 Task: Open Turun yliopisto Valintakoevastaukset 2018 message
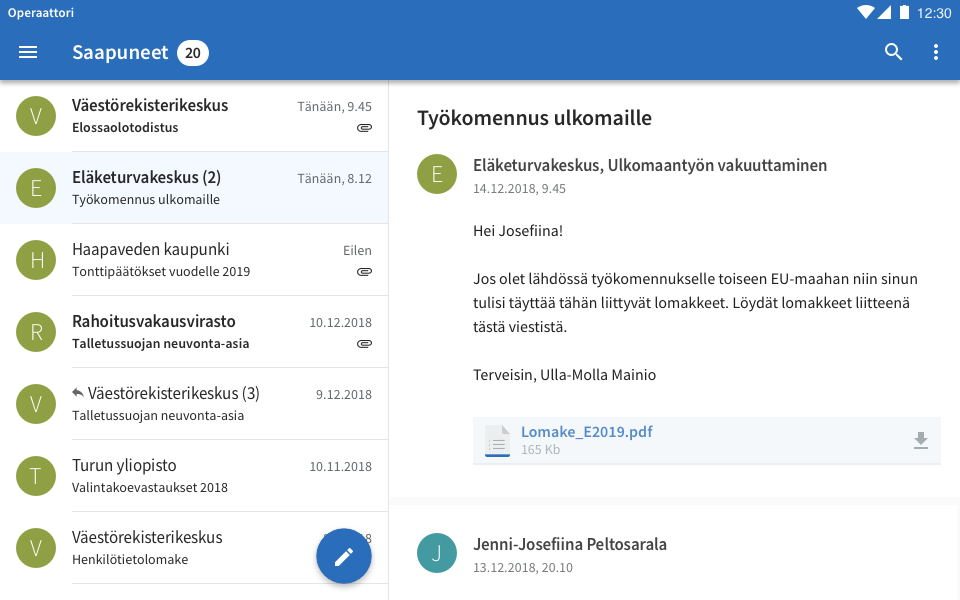200,476
